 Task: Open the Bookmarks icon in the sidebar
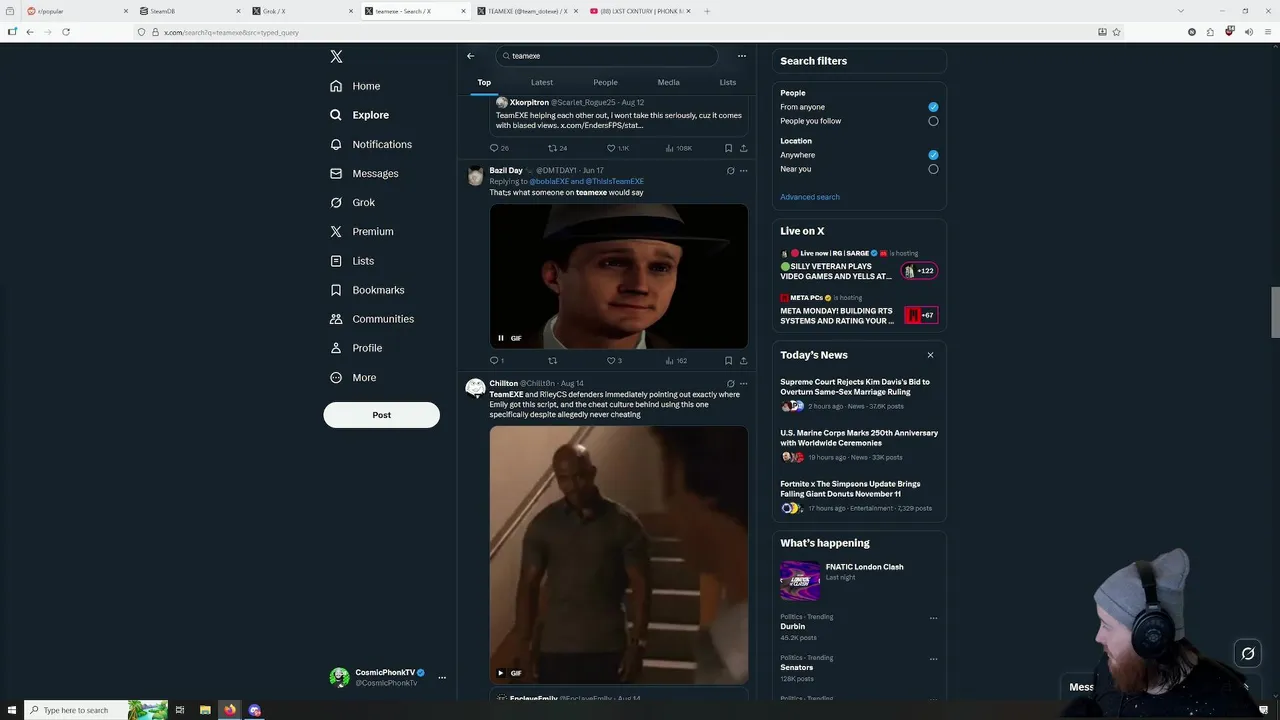[x=336, y=290]
